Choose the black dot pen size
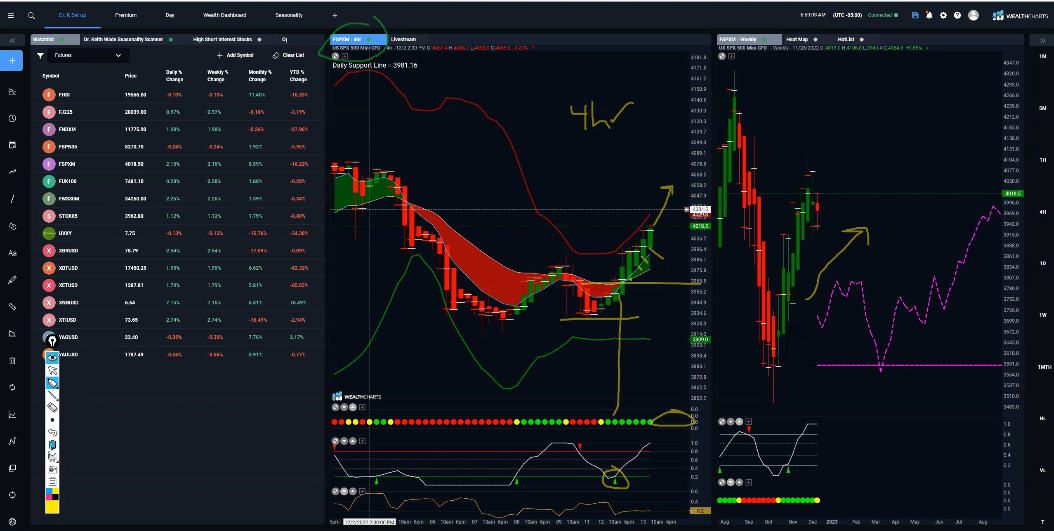Image resolution: width=1054 pixels, height=531 pixels. pyautogui.click(x=52, y=420)
